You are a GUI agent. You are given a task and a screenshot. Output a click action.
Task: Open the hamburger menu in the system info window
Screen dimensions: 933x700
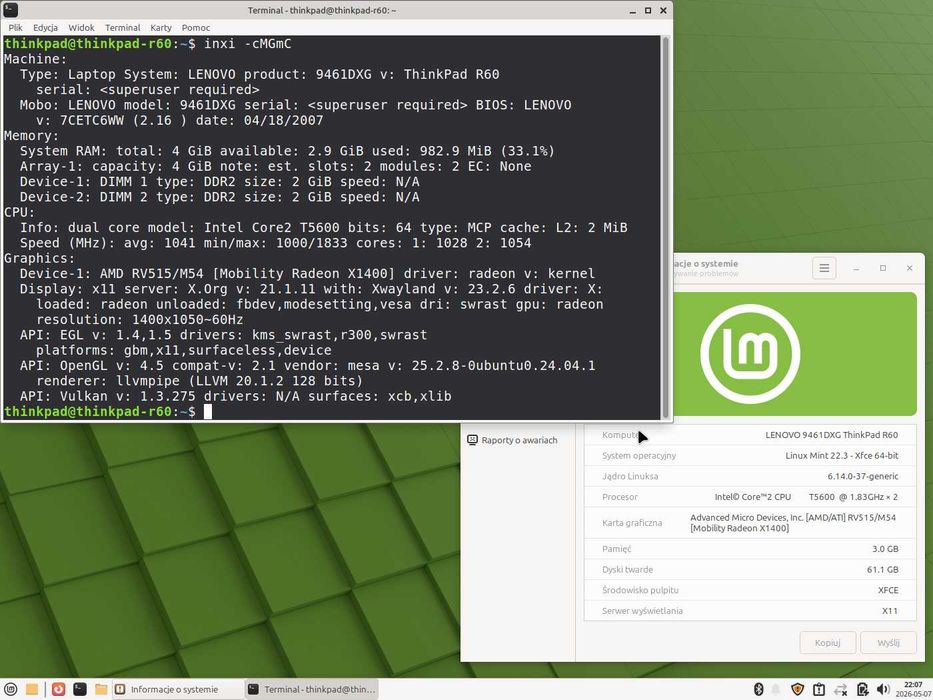point(824,268)
